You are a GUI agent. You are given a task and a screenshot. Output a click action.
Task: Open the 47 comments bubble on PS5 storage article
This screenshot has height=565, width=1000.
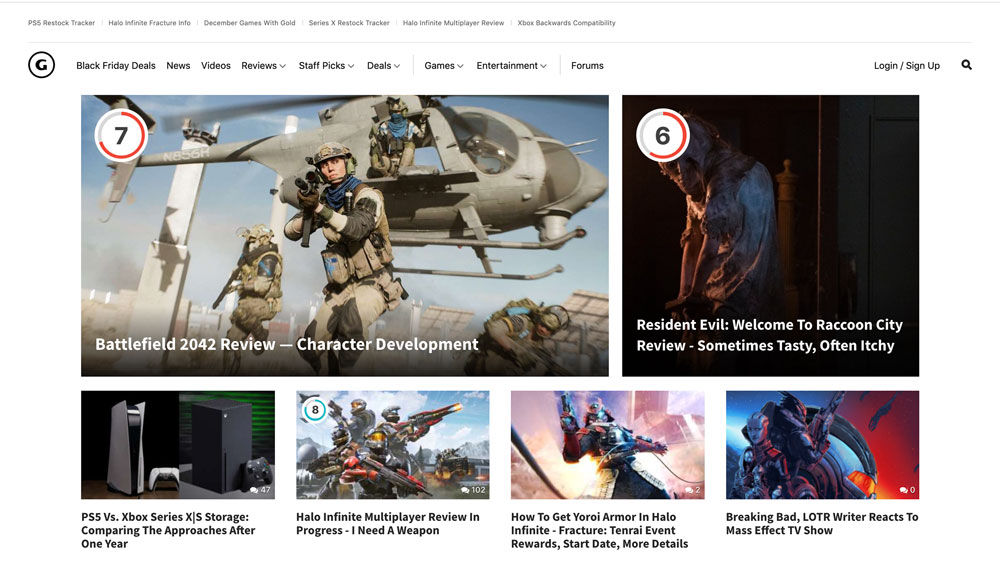point(260,490)
